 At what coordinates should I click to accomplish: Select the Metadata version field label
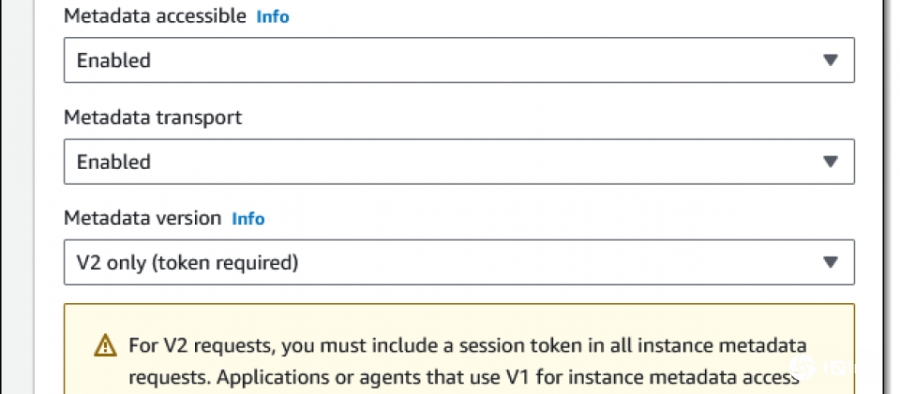(142, 218)
